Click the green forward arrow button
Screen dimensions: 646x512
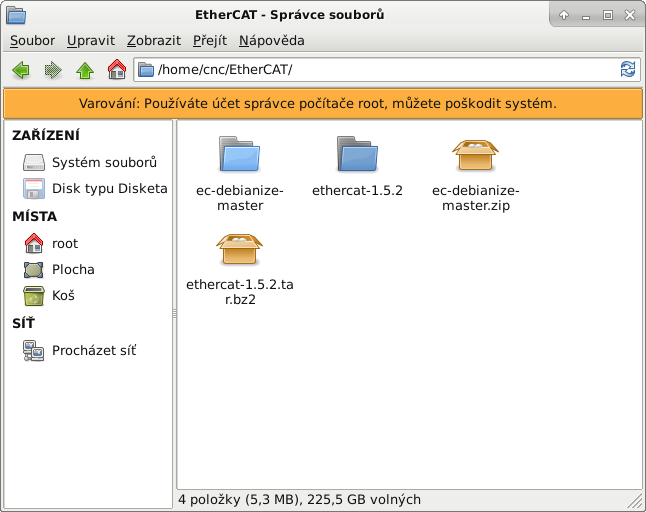(x=53, y=70)
